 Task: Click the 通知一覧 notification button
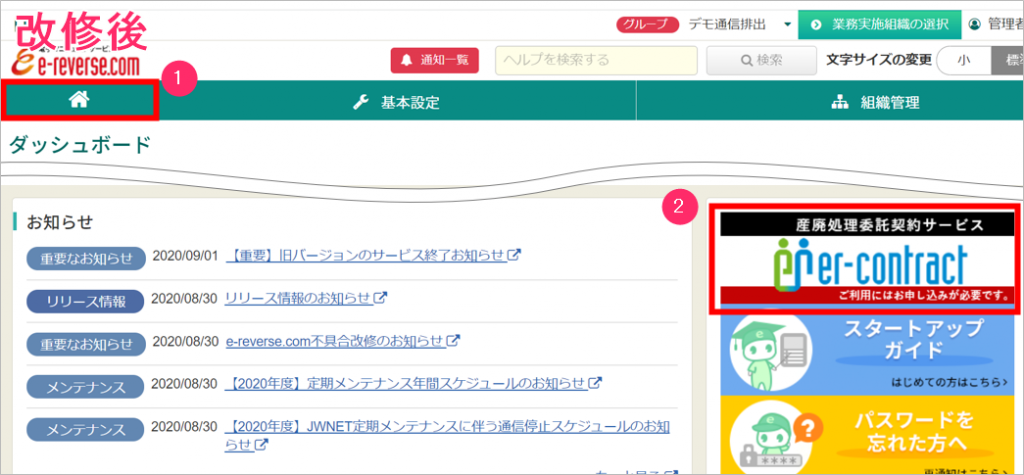click(435, 60)
